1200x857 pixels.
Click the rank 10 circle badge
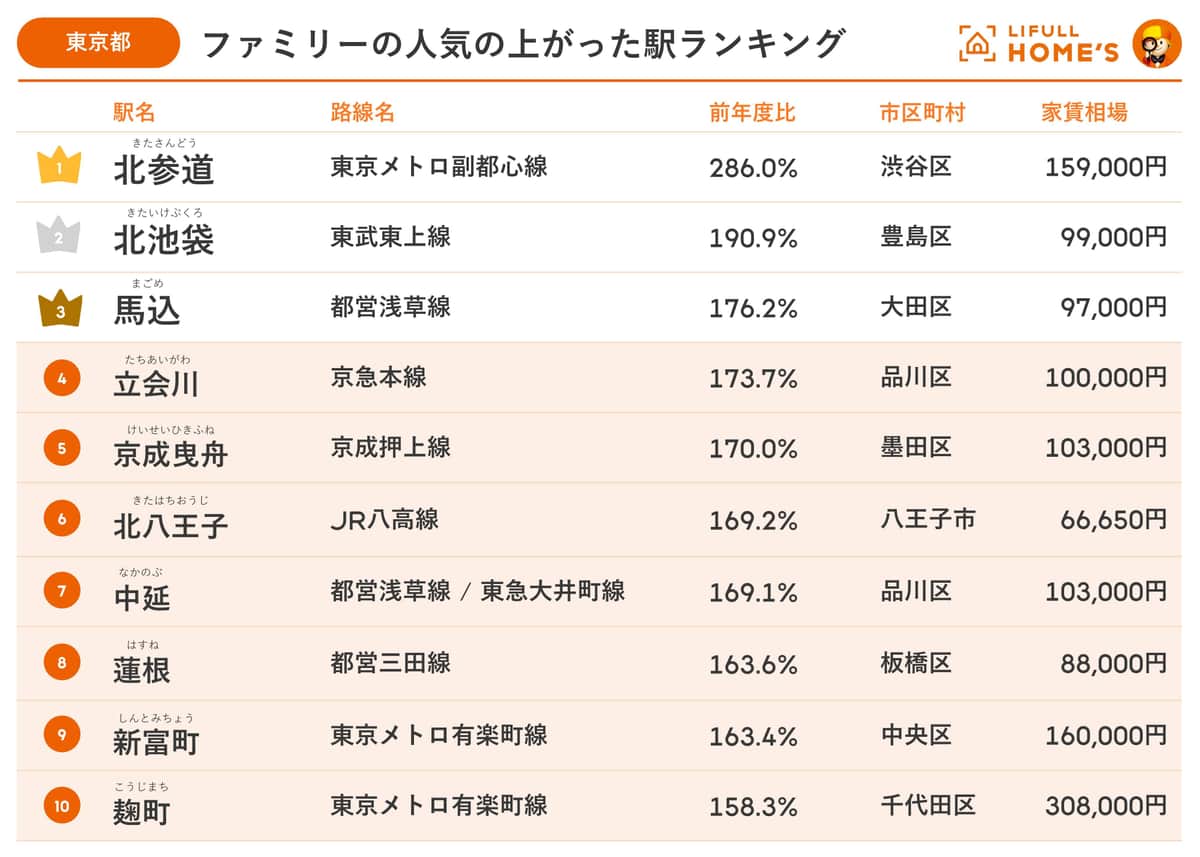62,805
